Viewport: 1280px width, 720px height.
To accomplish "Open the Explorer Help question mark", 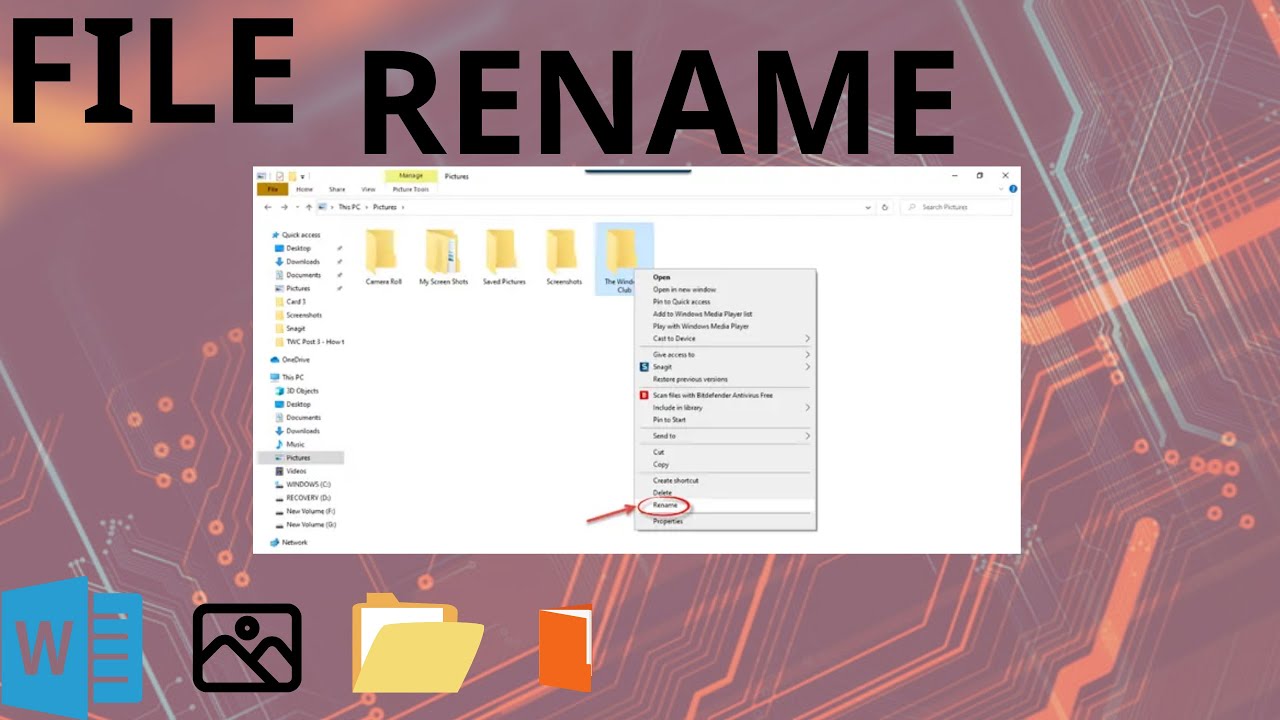I will [x=1013, y=188].
